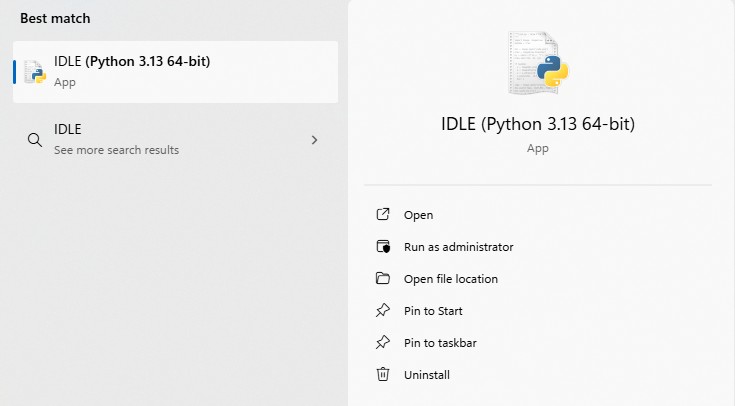Click the Pin to Start pin icon

coord(383,310)
